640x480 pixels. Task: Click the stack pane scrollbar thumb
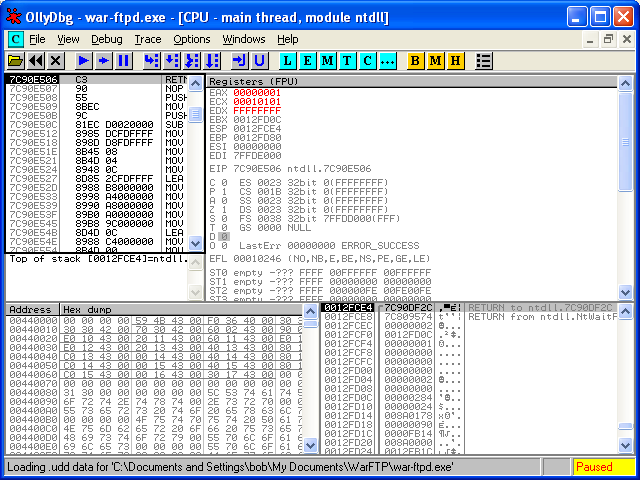point(625,426)
